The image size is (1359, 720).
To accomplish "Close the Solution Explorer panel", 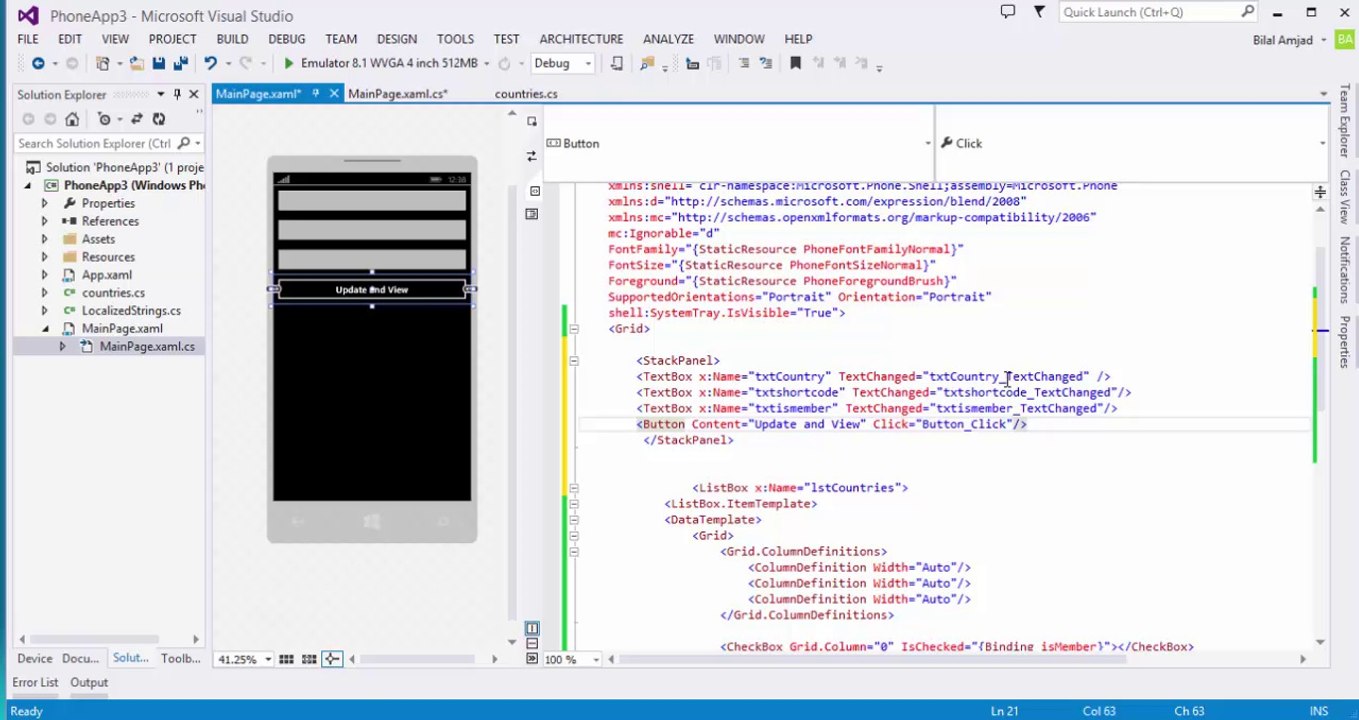I will (x=194, y=94).
